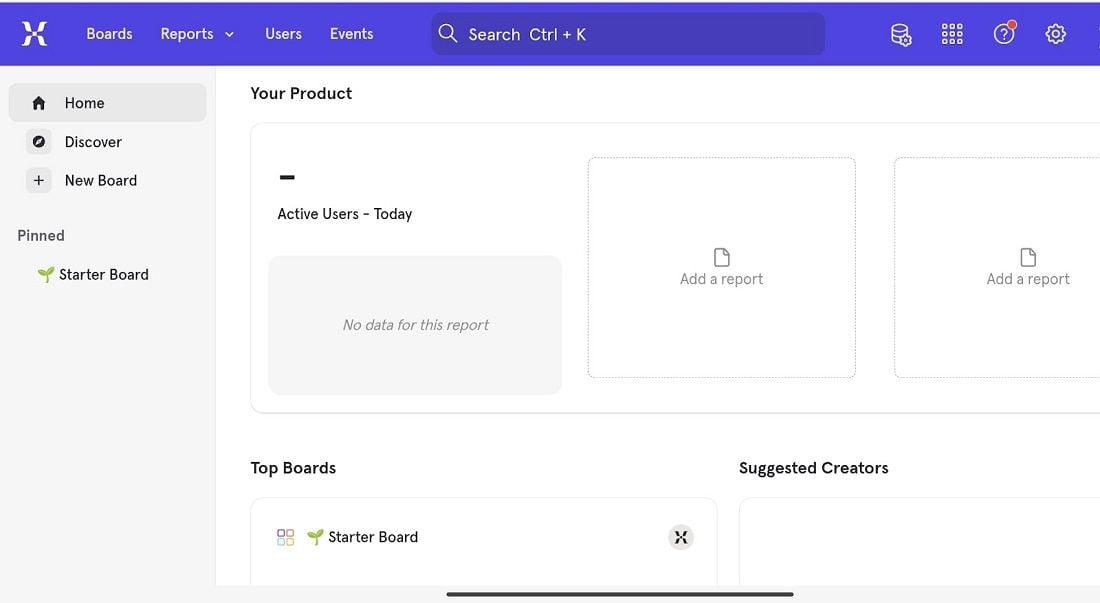Expand the Reports dropdown menu
Image resolution: width=1100 pixels, height=603 pixels.
click(x=197, y=34)
